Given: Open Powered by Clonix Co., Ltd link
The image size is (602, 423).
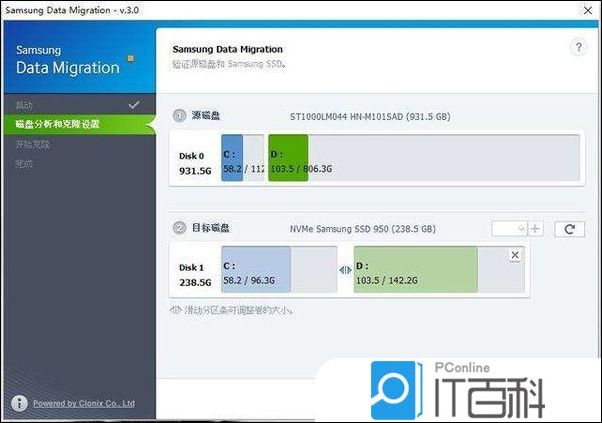Looking at the screenshot, I should (84, 403).
